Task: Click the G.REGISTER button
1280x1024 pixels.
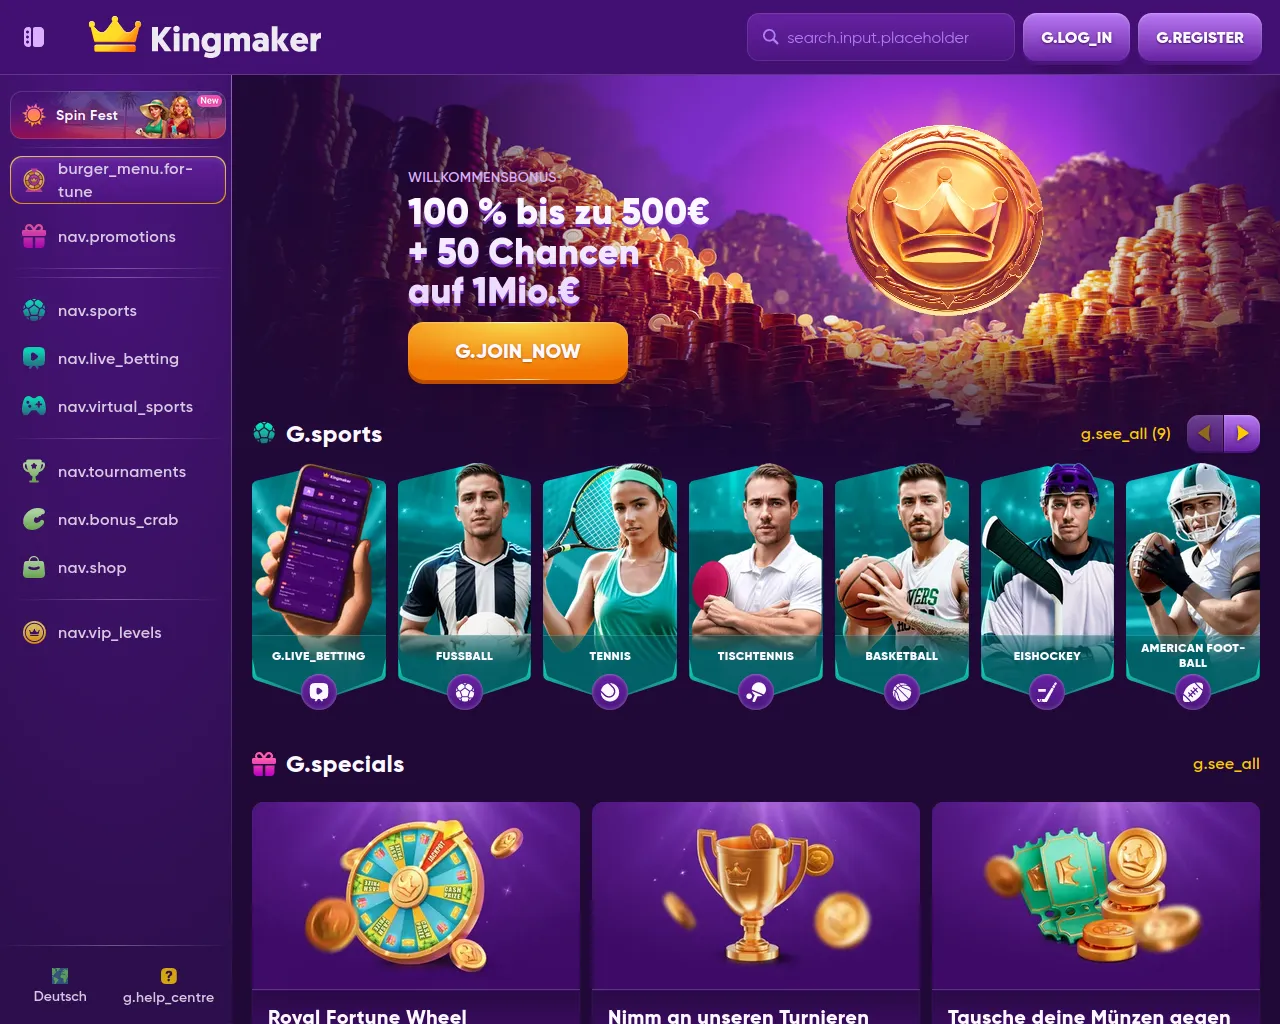Action: pyautogui.click(x=1200, y=38)
